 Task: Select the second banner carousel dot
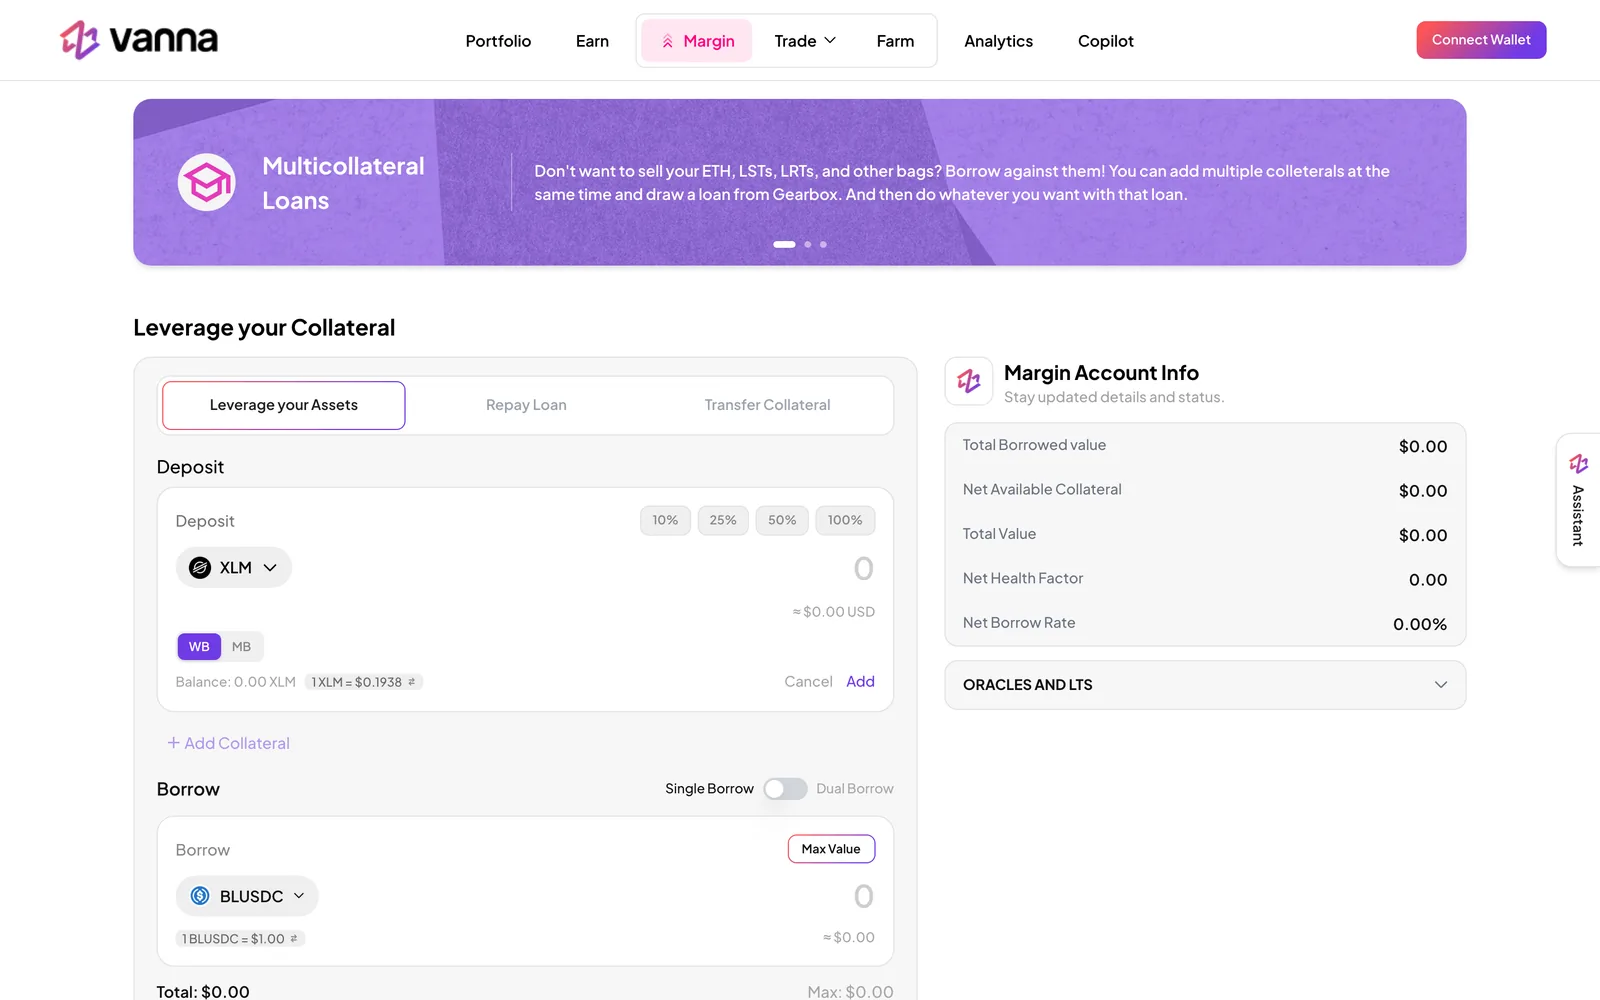808,244
